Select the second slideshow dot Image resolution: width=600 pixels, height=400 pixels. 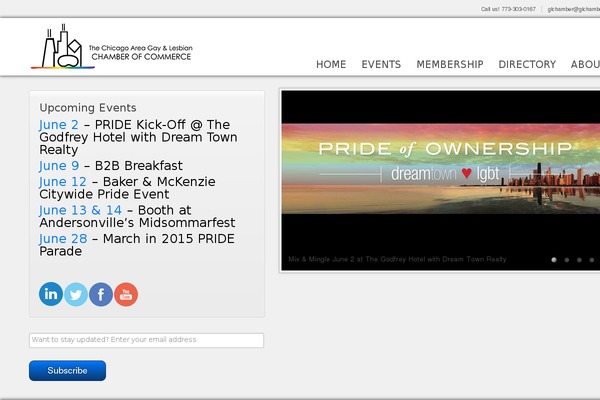point(567,260)
